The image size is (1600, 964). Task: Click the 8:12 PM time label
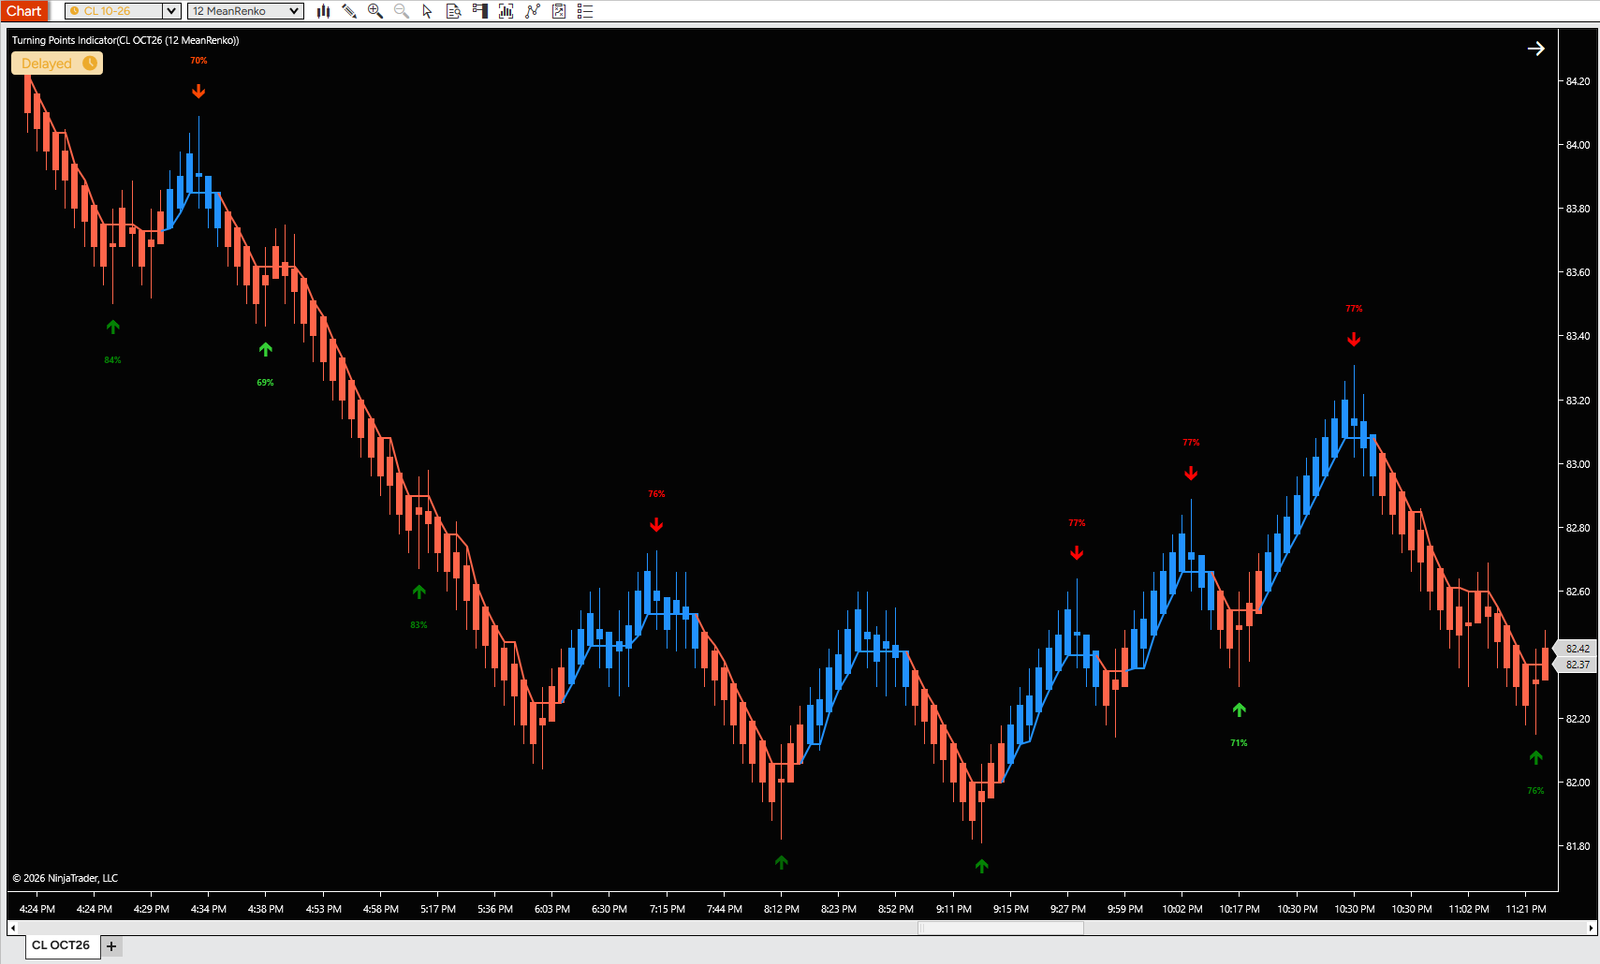pyautogui.click(x=781, y=909)
